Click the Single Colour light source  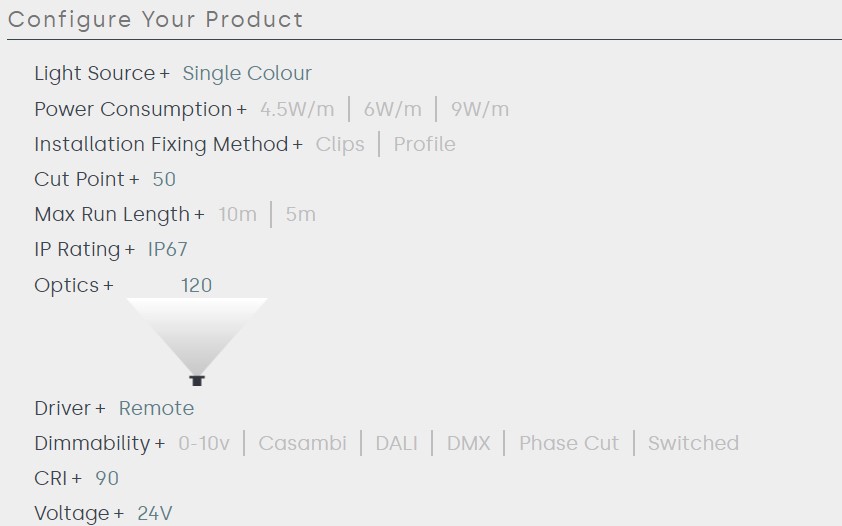coord(247,74)
